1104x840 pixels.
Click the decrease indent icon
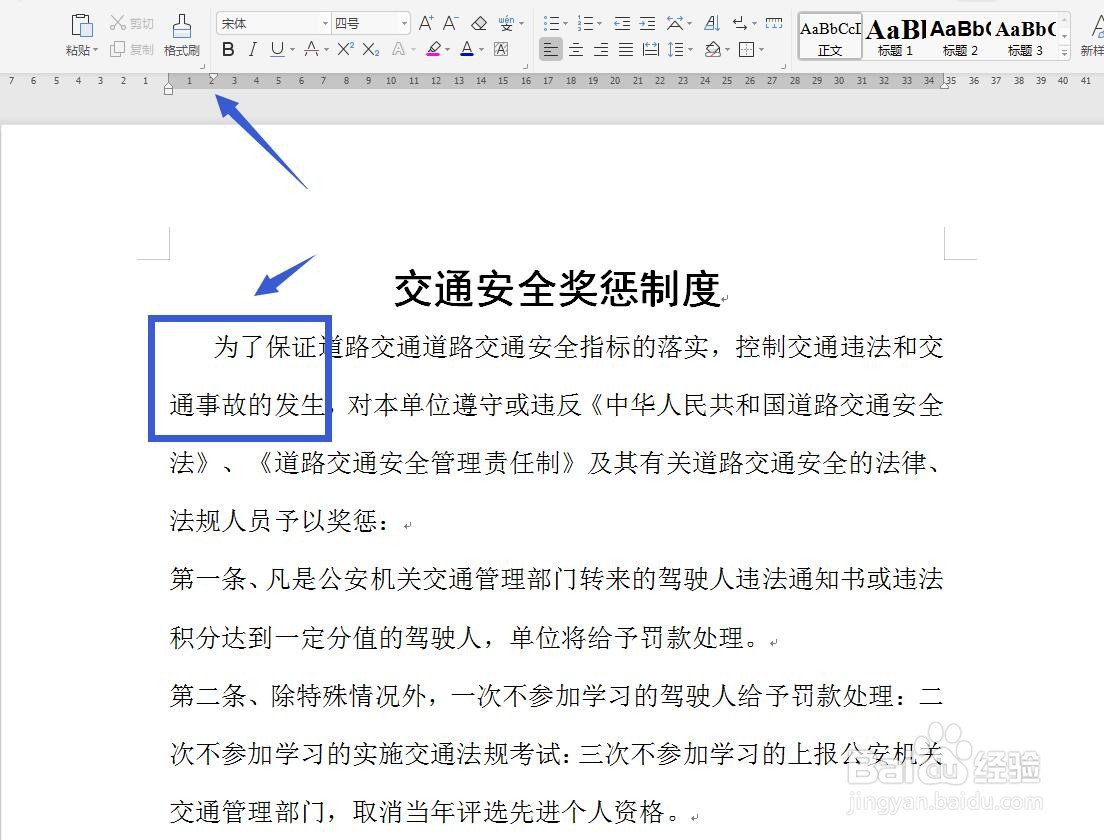coord(622,24)
